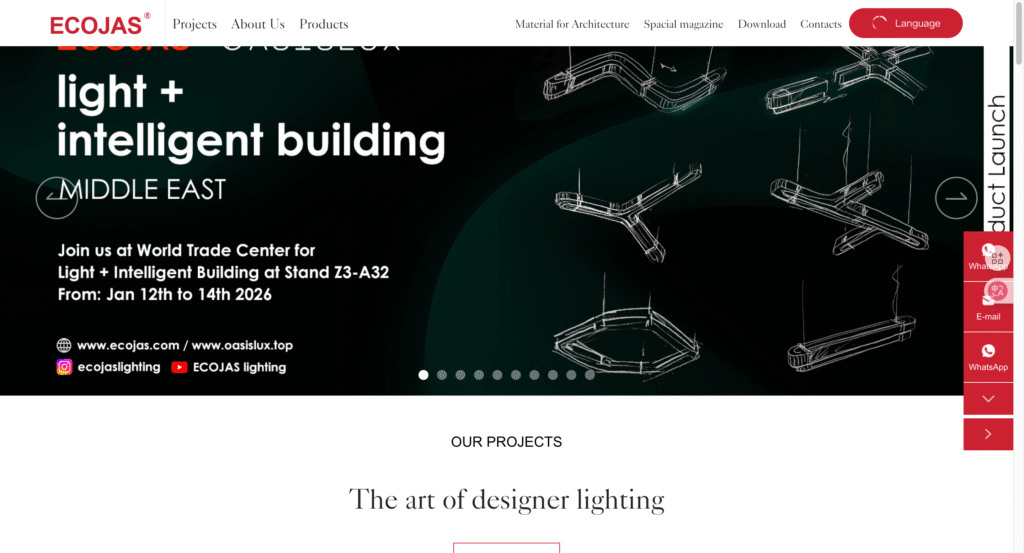Image resolution: width=1024 pixels, height=553 pixels.
Task: Select the last carousel dot
Action: (590, 375)
